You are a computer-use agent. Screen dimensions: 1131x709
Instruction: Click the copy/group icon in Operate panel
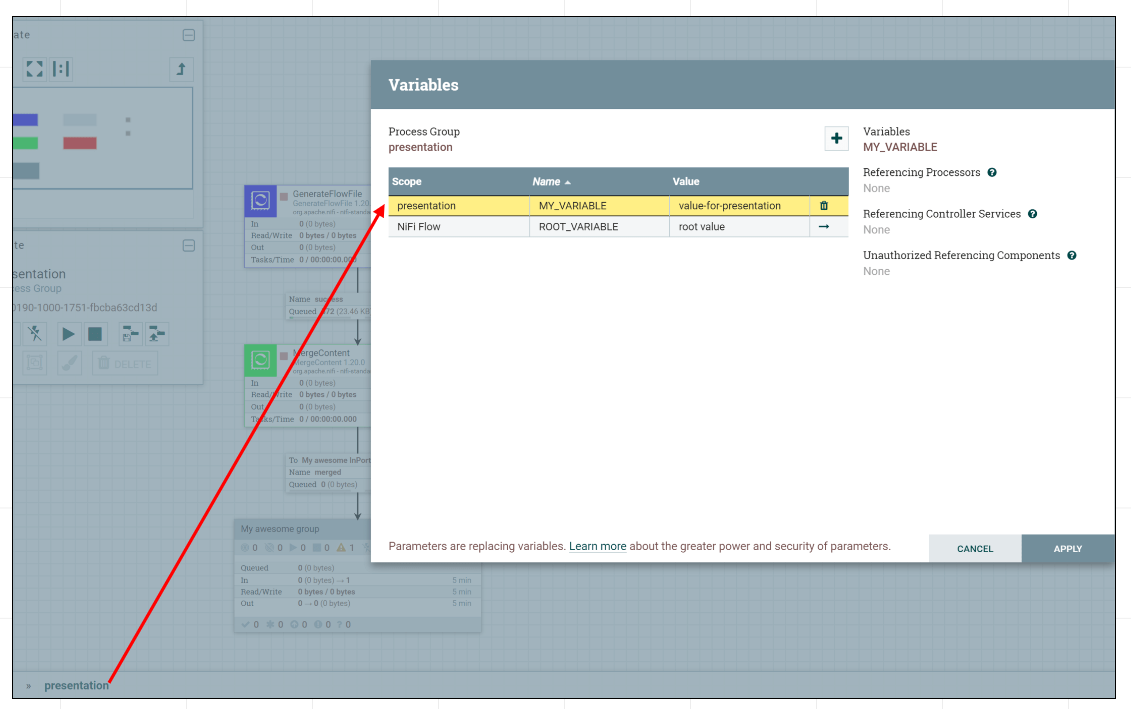(35, 363)
